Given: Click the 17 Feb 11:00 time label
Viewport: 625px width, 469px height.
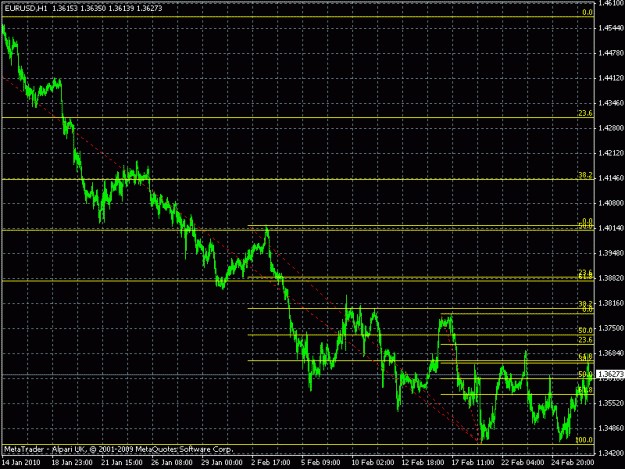Looking at the screenshot, I should (x=473, y=463).
